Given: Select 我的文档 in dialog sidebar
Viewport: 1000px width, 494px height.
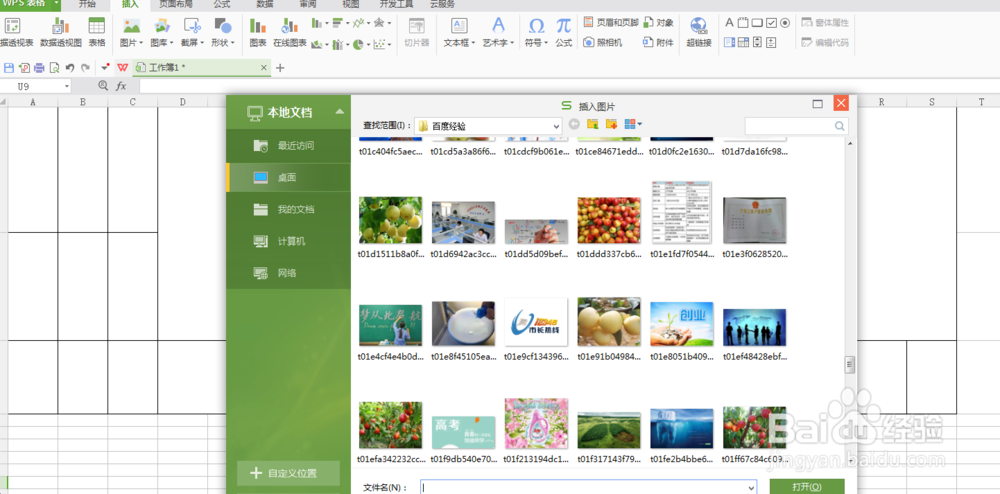Looking at the screenshot, I should pyautogui.click(x=288, y=209).
